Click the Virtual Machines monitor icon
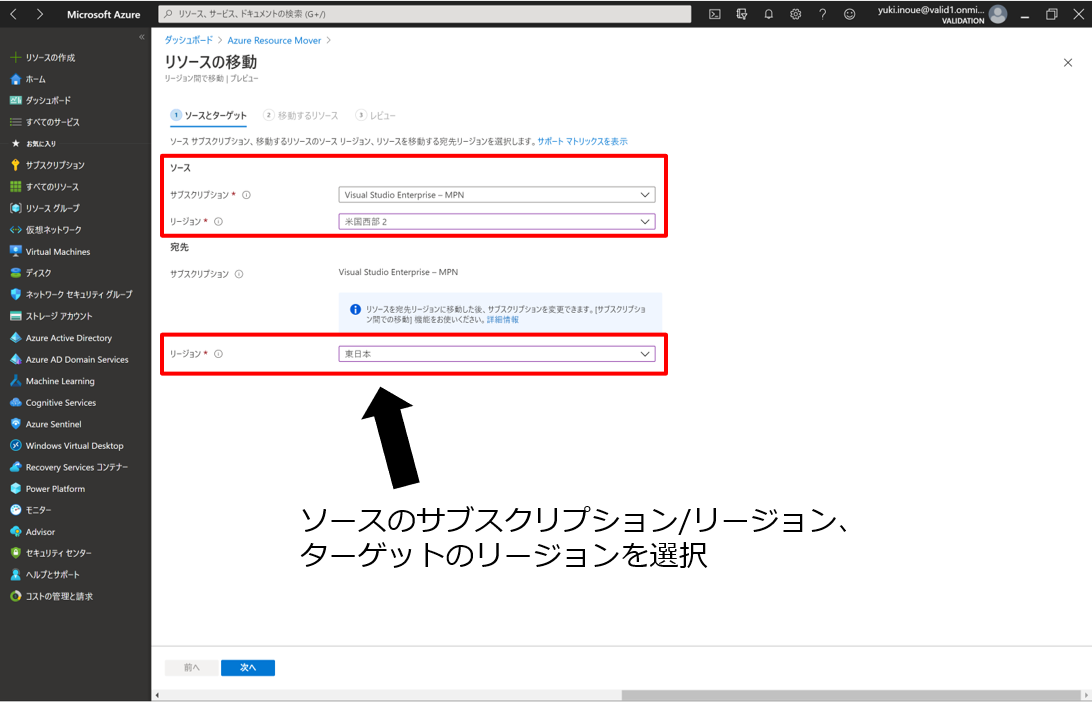This screenshot has width=1092, height=702. [x=15, y=251]
